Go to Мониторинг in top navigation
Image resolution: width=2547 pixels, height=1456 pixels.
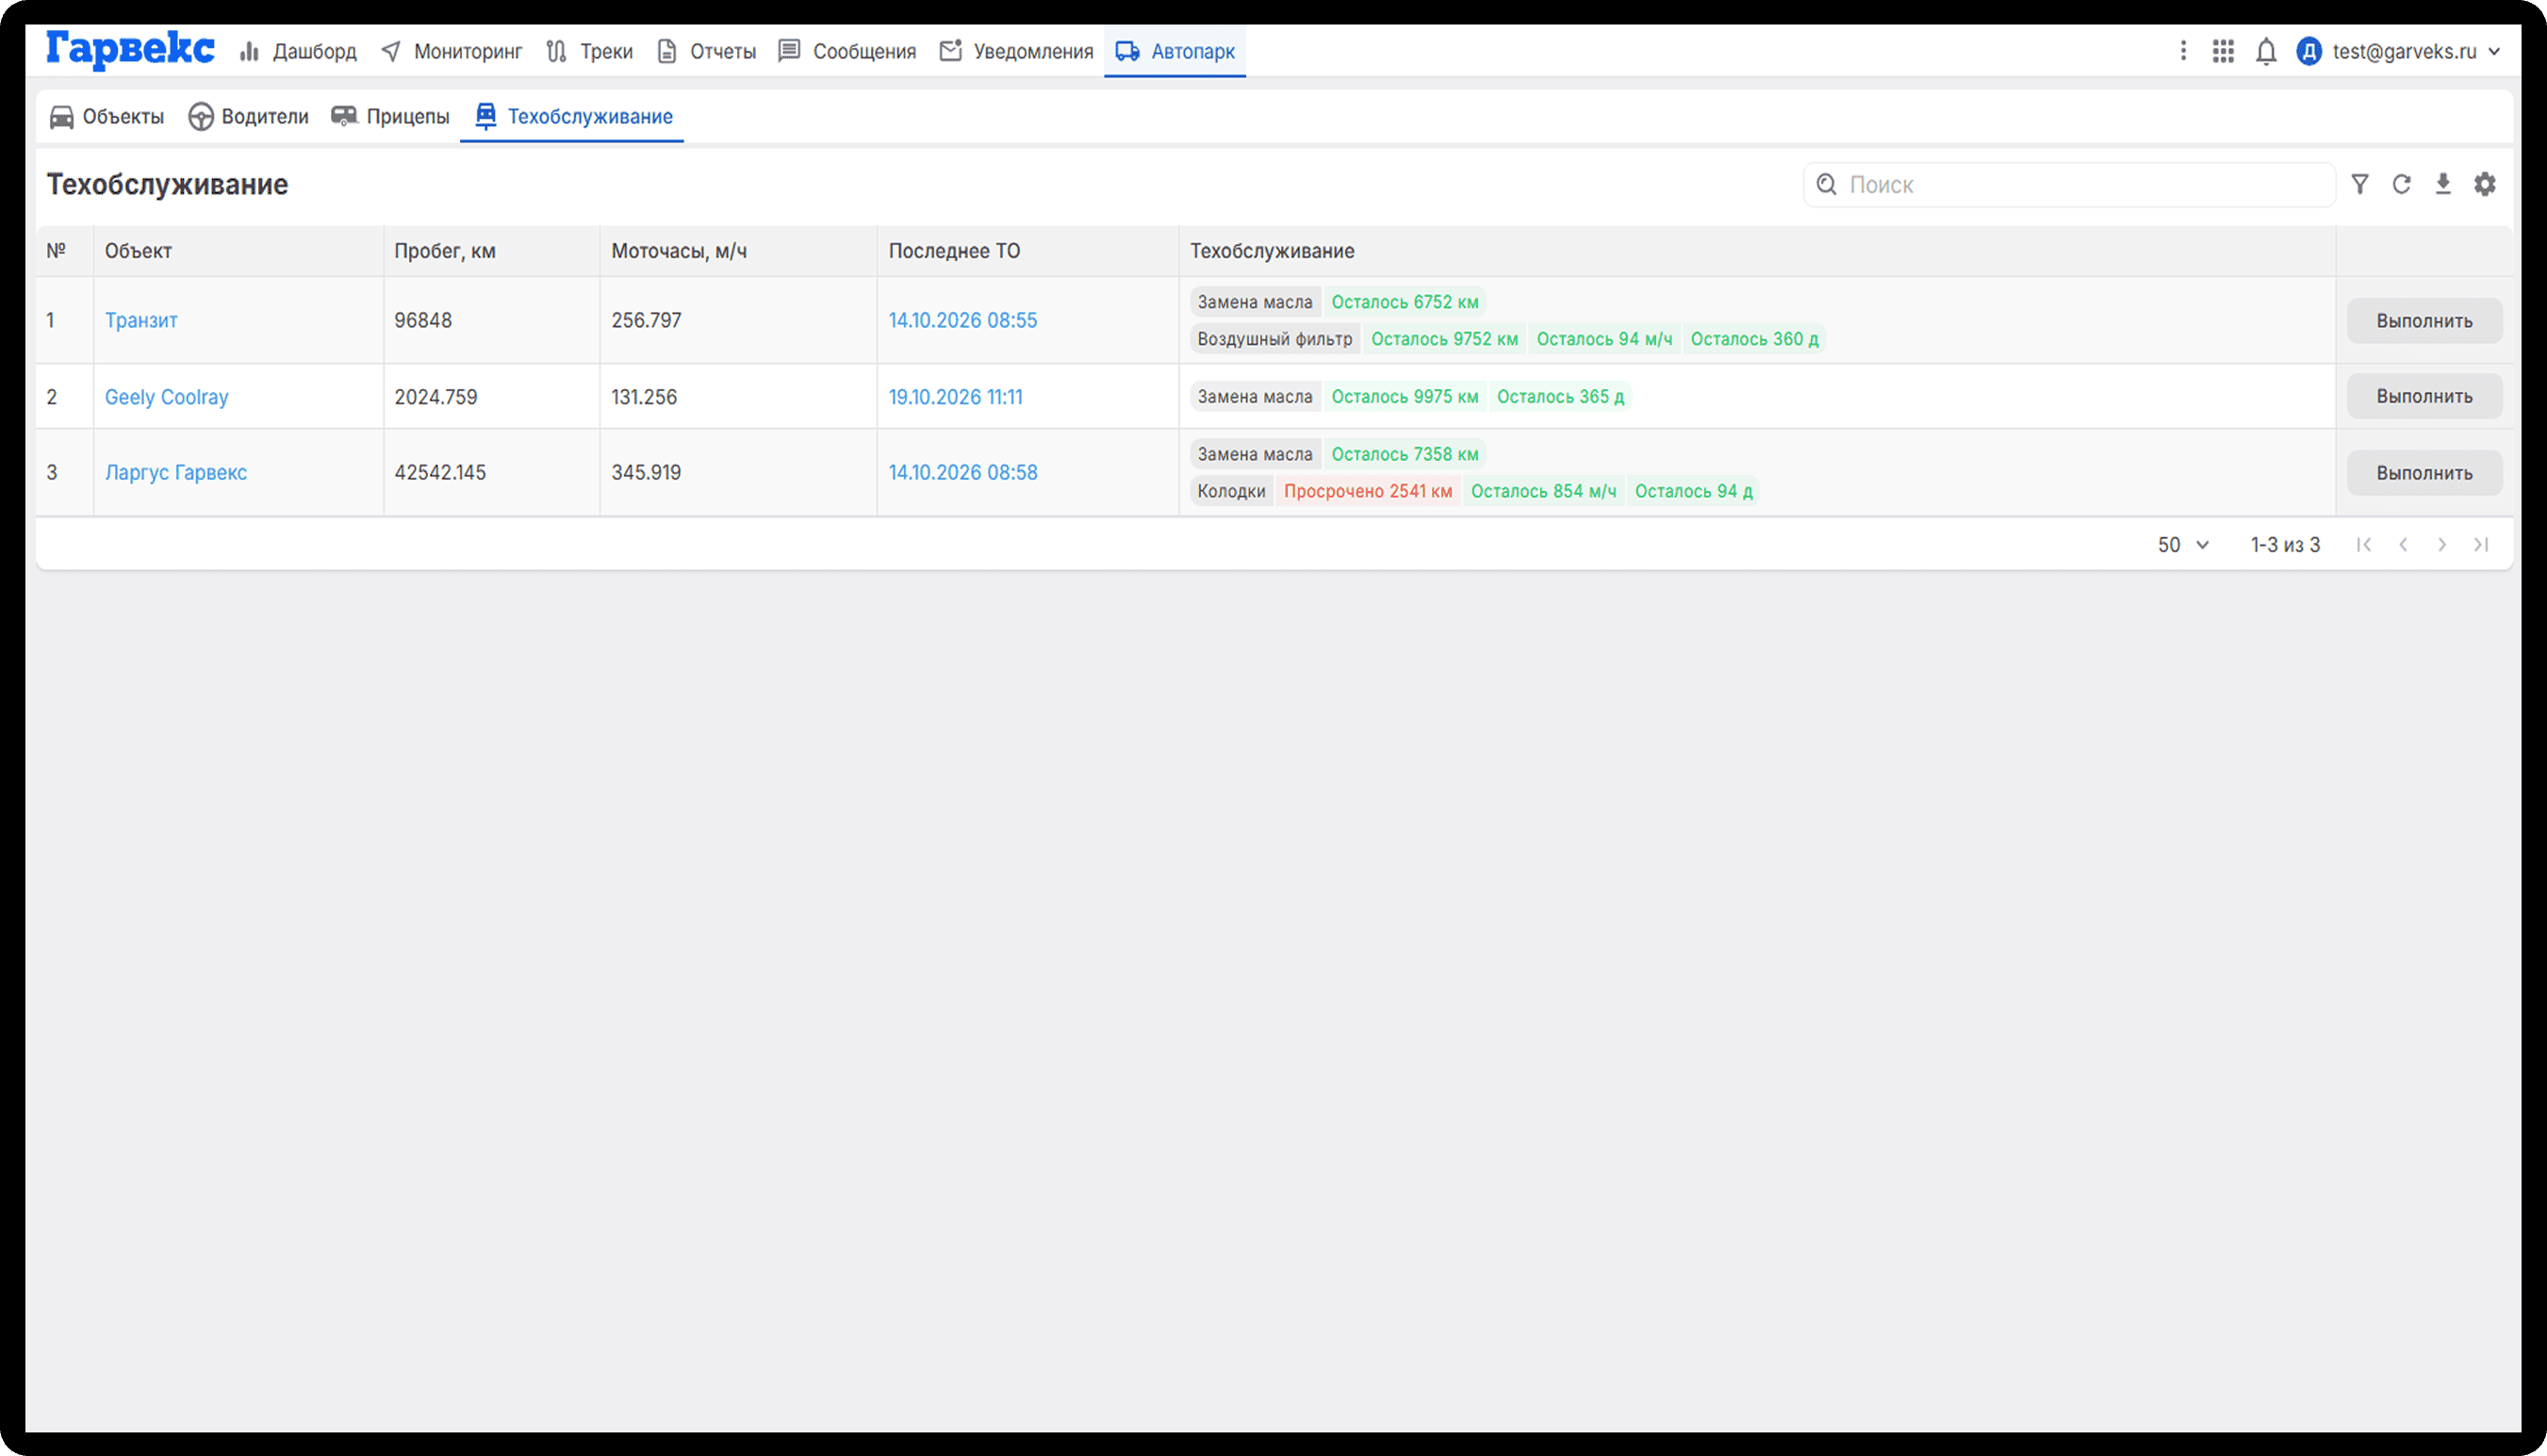(452, 51)
